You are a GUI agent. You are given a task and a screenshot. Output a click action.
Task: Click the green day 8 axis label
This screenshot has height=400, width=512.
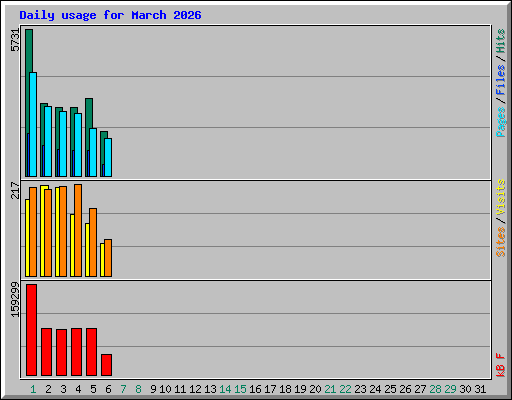138,389
